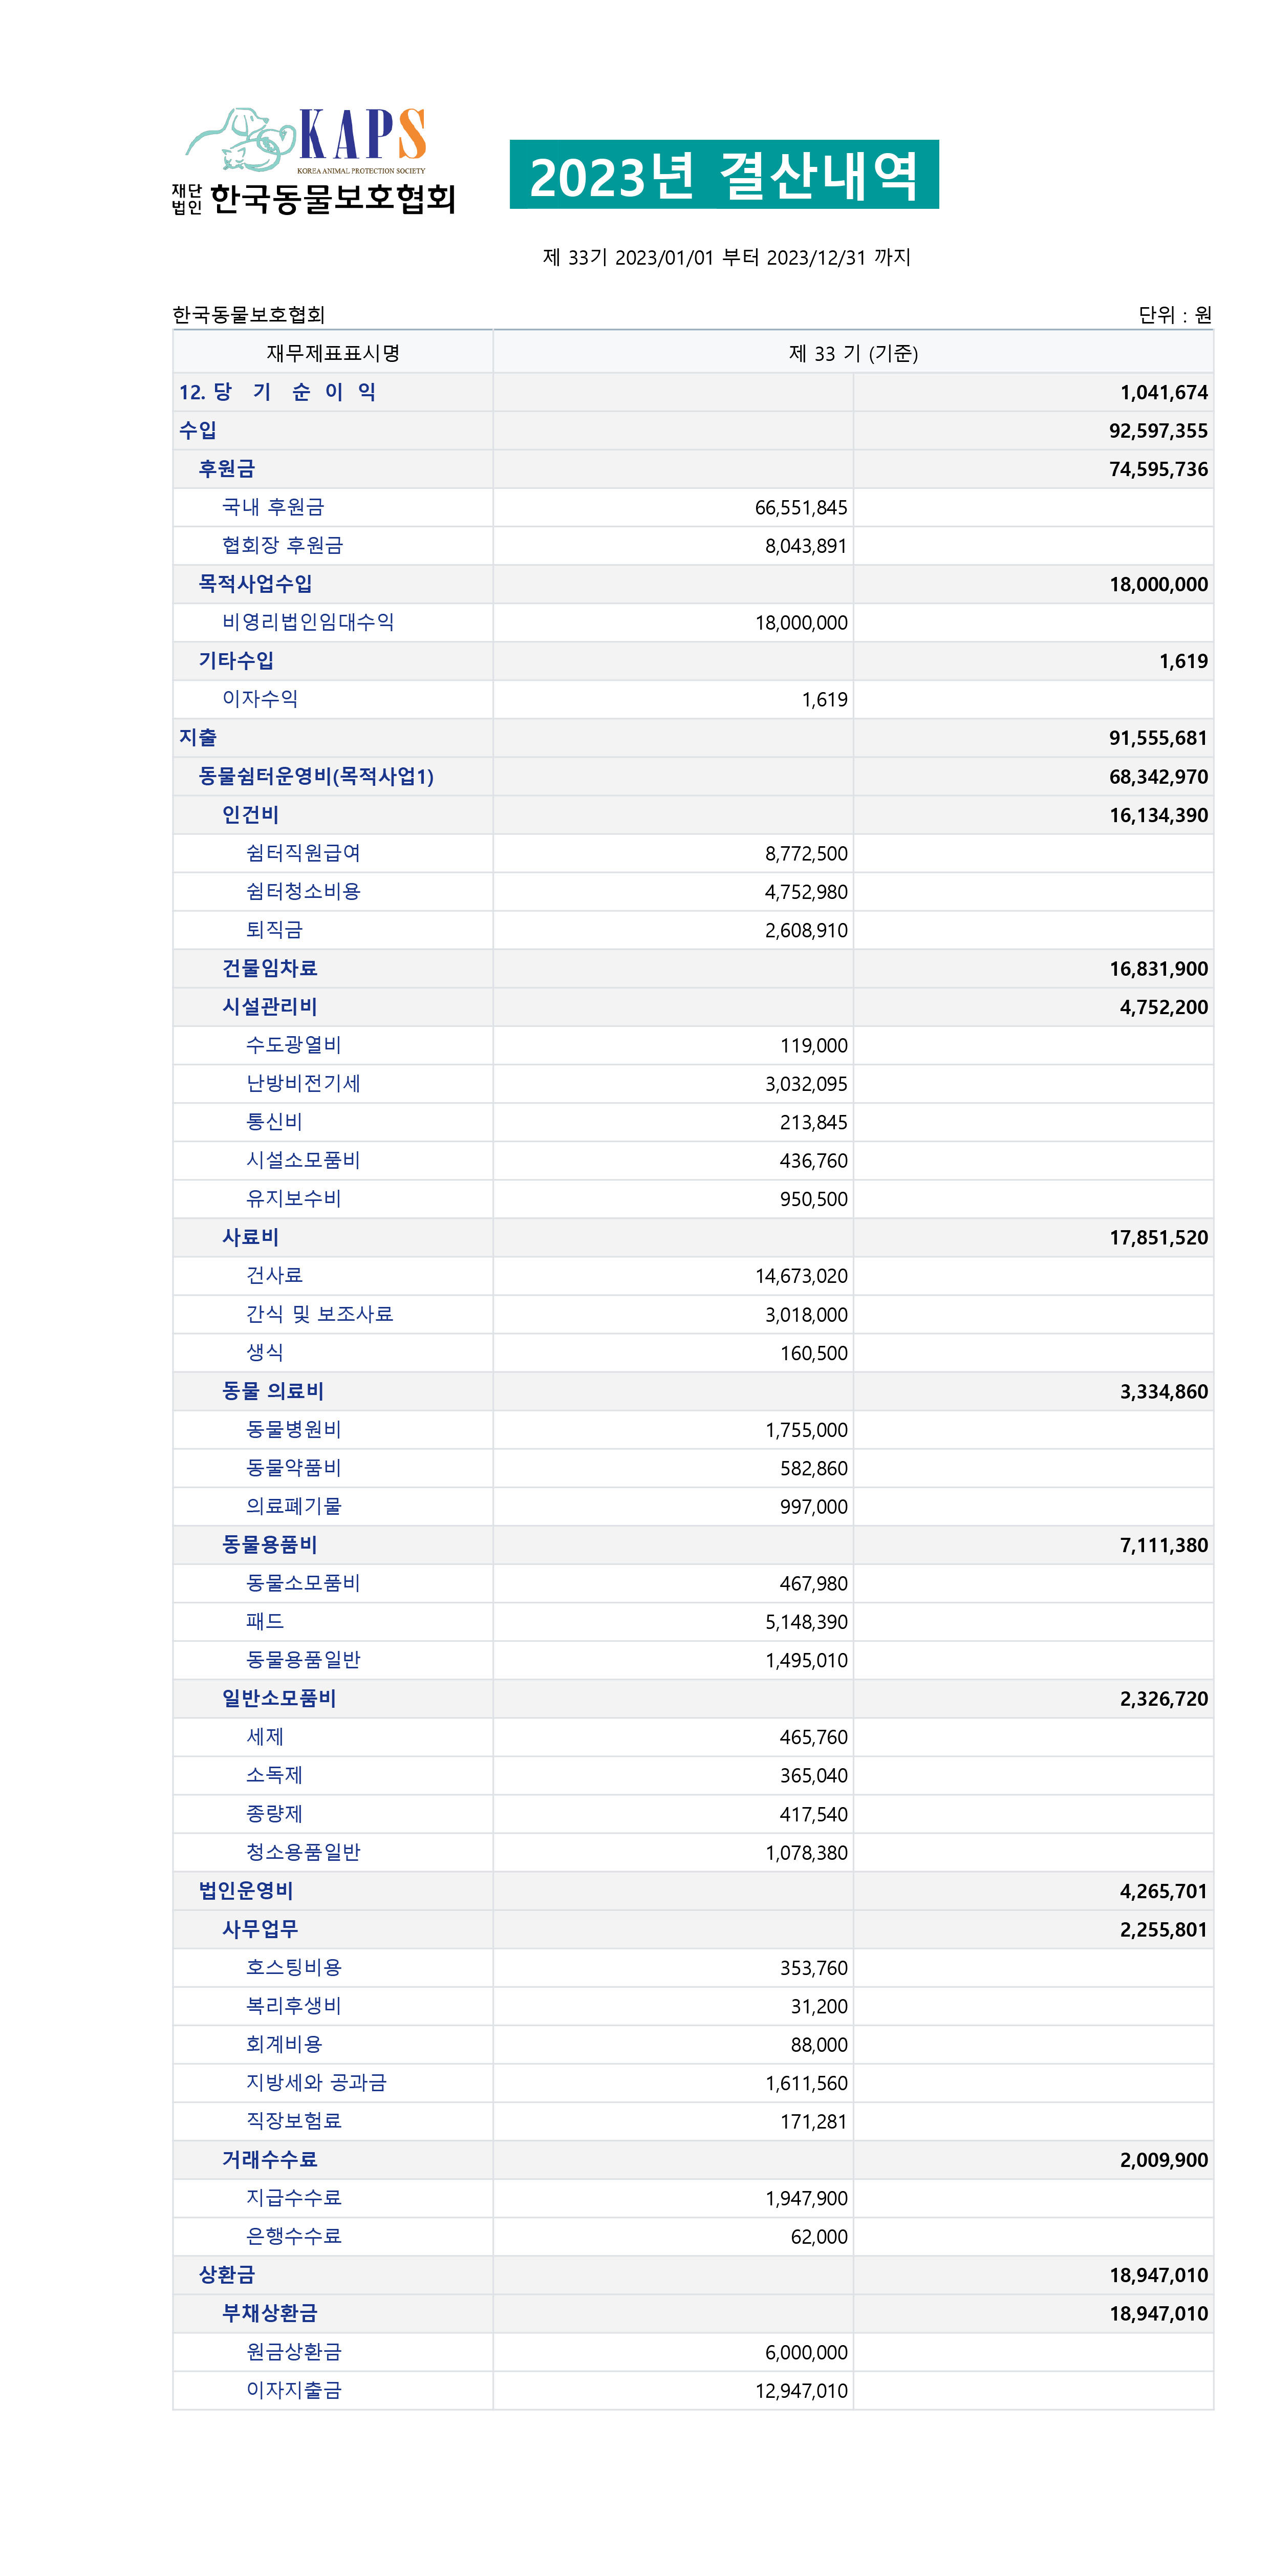Select the '사료비' row label
1271x2576 pixels.
[x=250, y=1237]
